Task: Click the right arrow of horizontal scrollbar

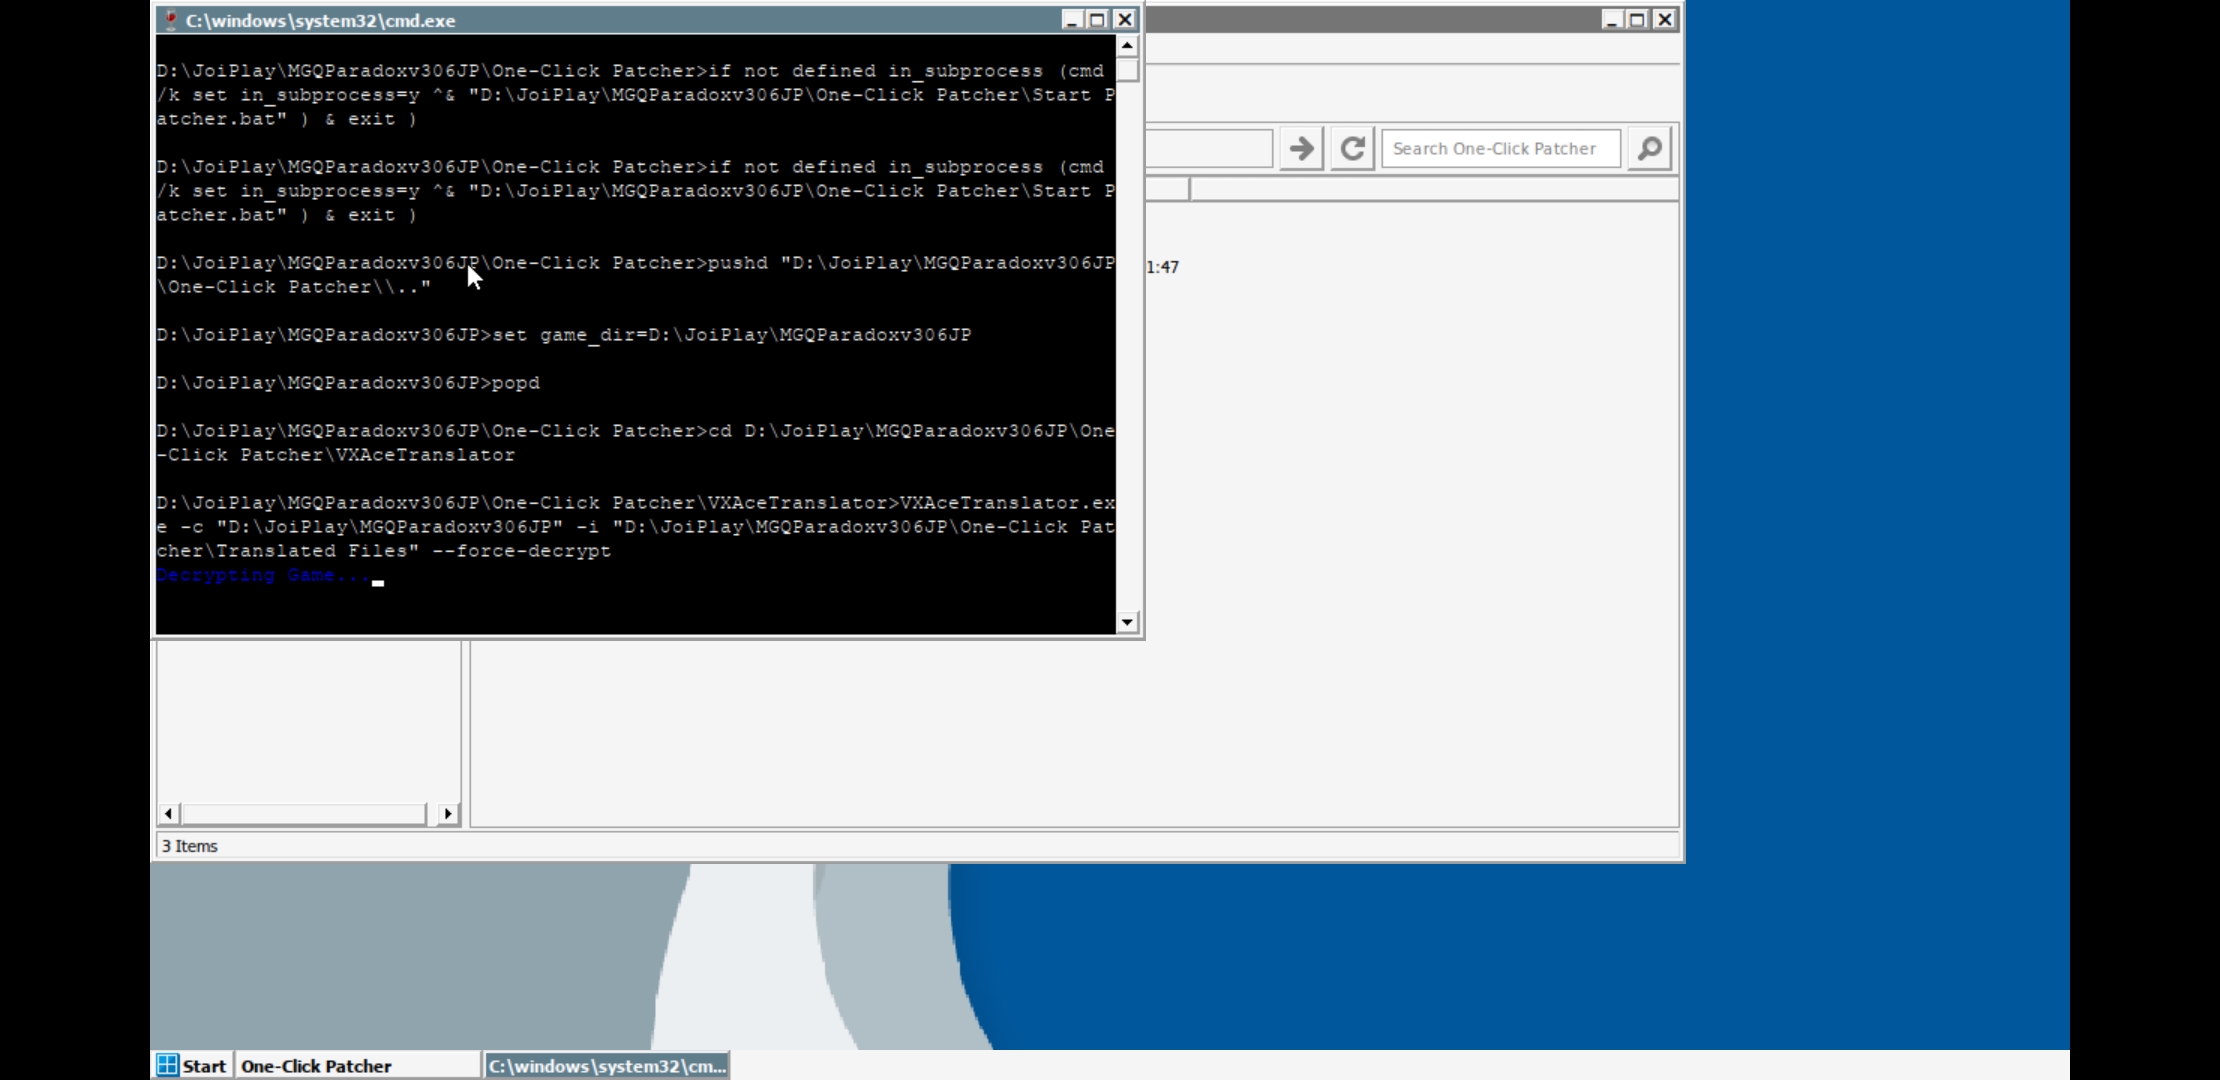Action: (x=448, y=814)
